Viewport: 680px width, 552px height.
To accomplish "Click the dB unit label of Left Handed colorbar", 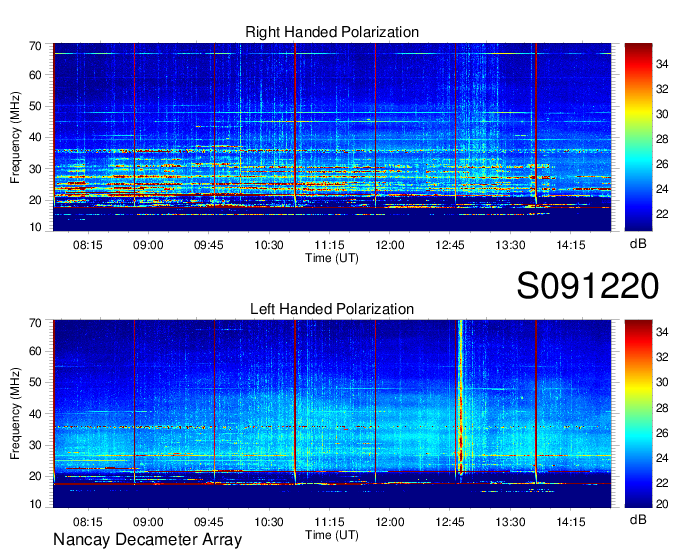I will (x=638, y=519).
